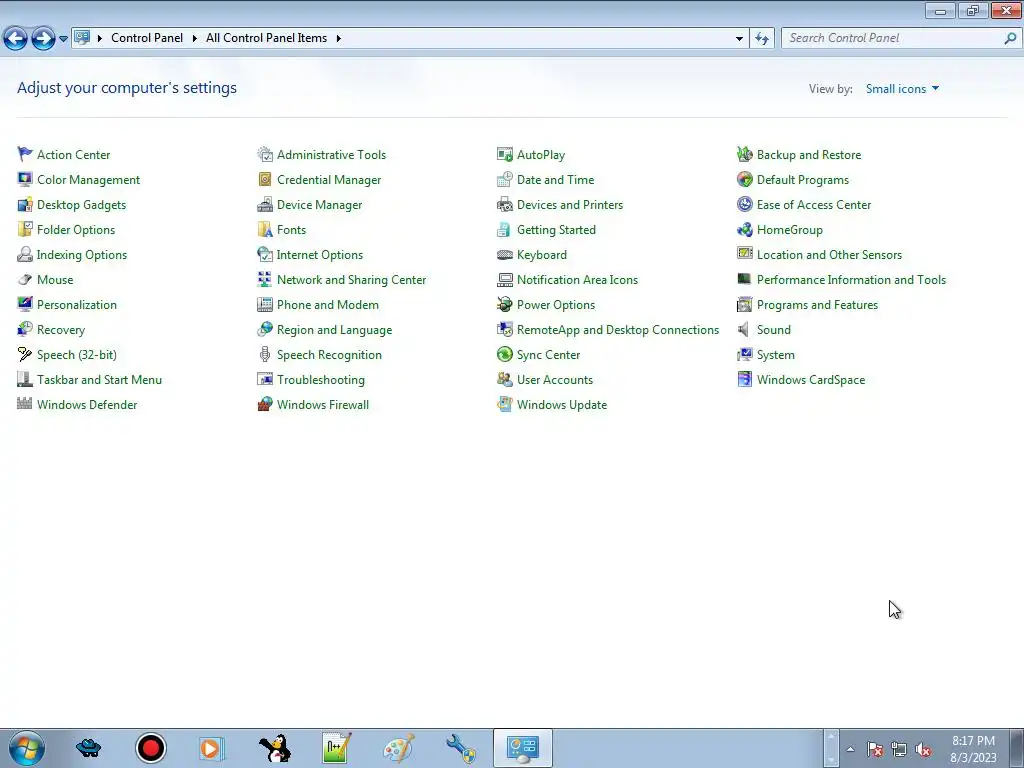The height and width of the screenshot is (768, 1024).
Task: Open the Backup and Restore icon
Action: [x=744, y=155]
